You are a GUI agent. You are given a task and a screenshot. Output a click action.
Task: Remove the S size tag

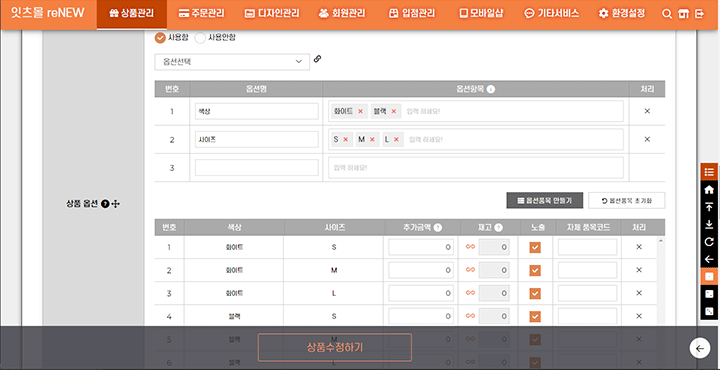pyautogui.click(x=345, y=140)
